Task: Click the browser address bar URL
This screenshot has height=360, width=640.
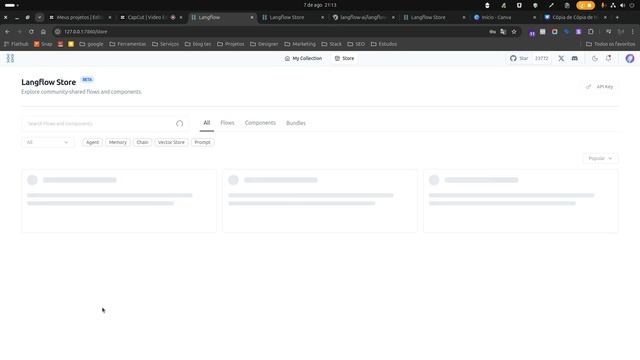Action: [86, 31]
